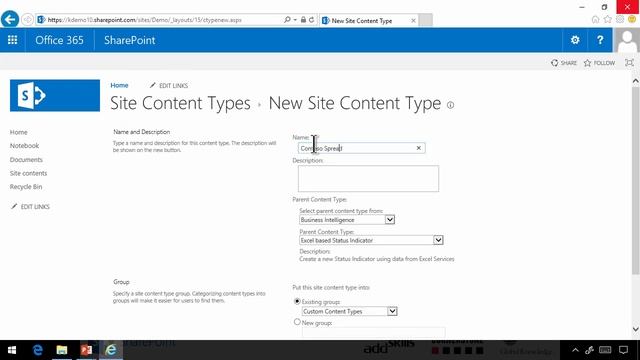The width and height of the screenshot is (640, 360).
Task: Click the browser forward arrow button
Action: pos(27,20)
